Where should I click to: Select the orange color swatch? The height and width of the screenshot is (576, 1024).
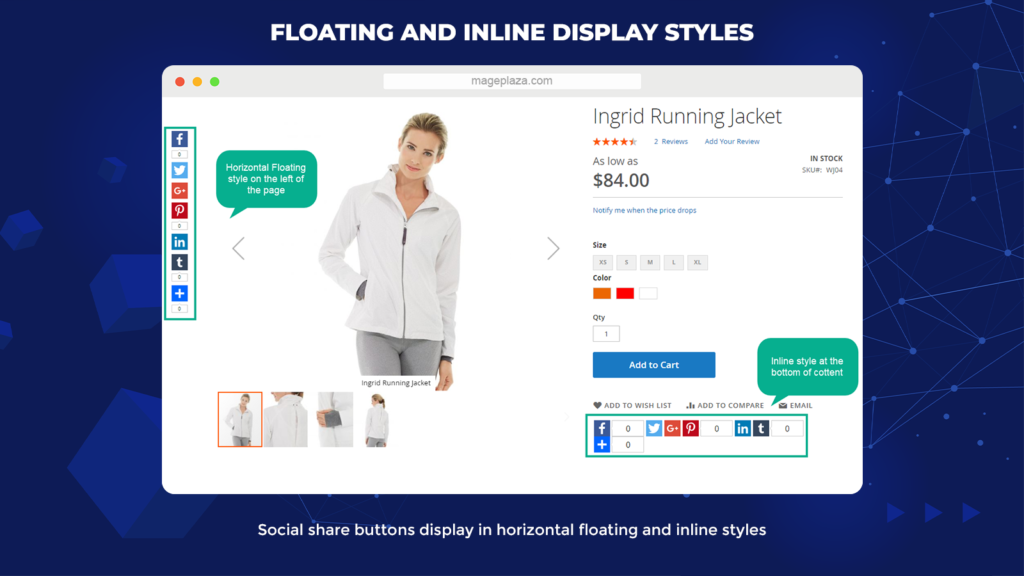(602, 293)
